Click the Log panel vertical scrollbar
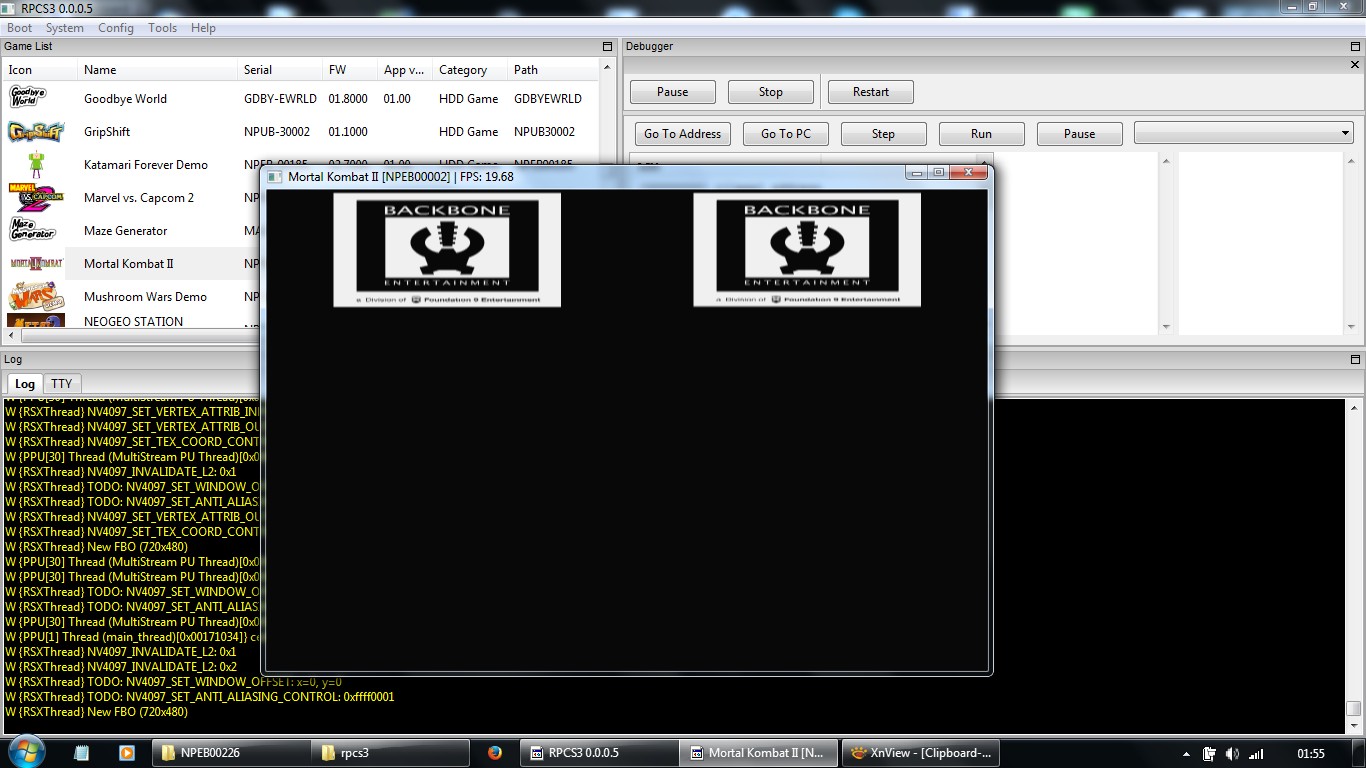 tap(1353, 560)
